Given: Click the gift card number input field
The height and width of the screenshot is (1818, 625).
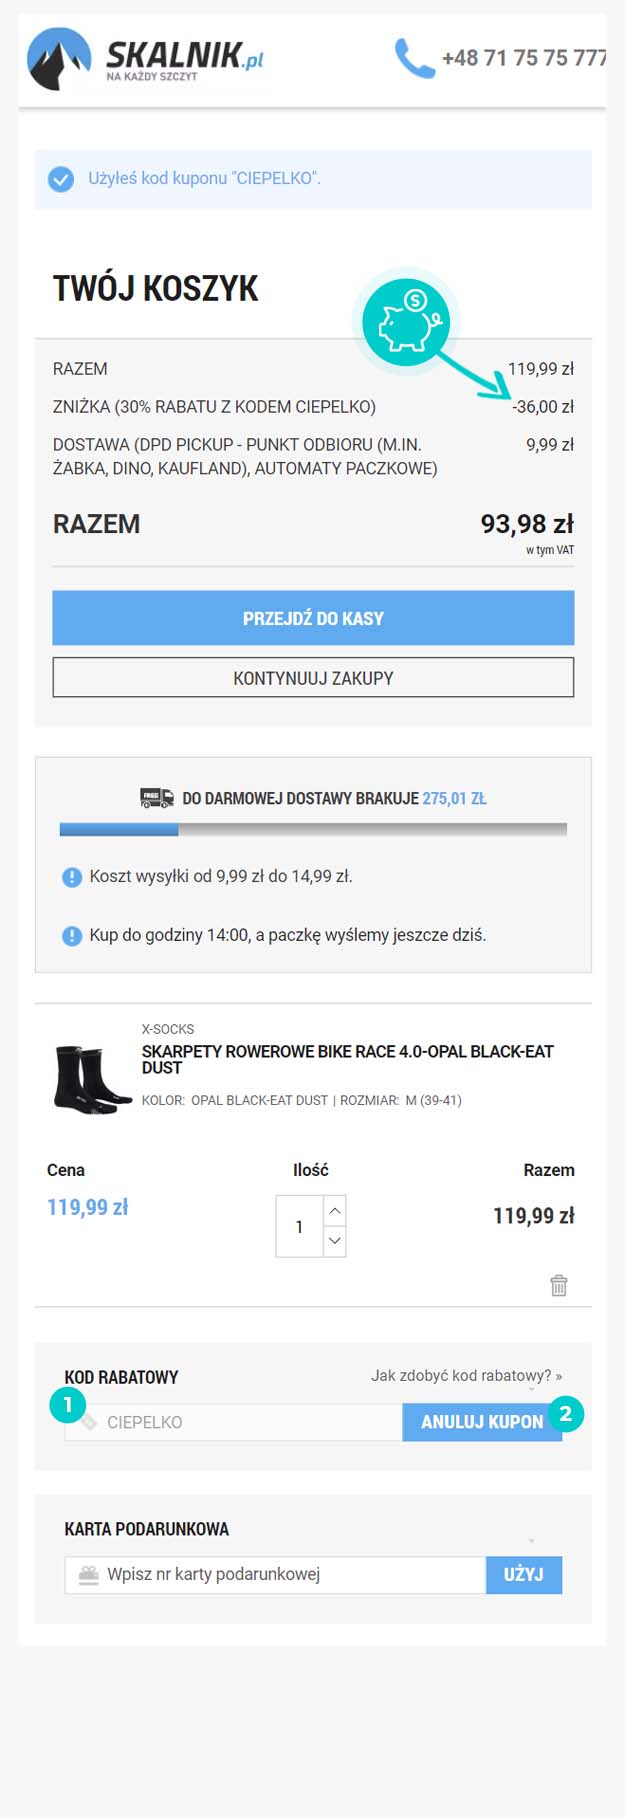Looking at the screenshot, I should 275,1575.
